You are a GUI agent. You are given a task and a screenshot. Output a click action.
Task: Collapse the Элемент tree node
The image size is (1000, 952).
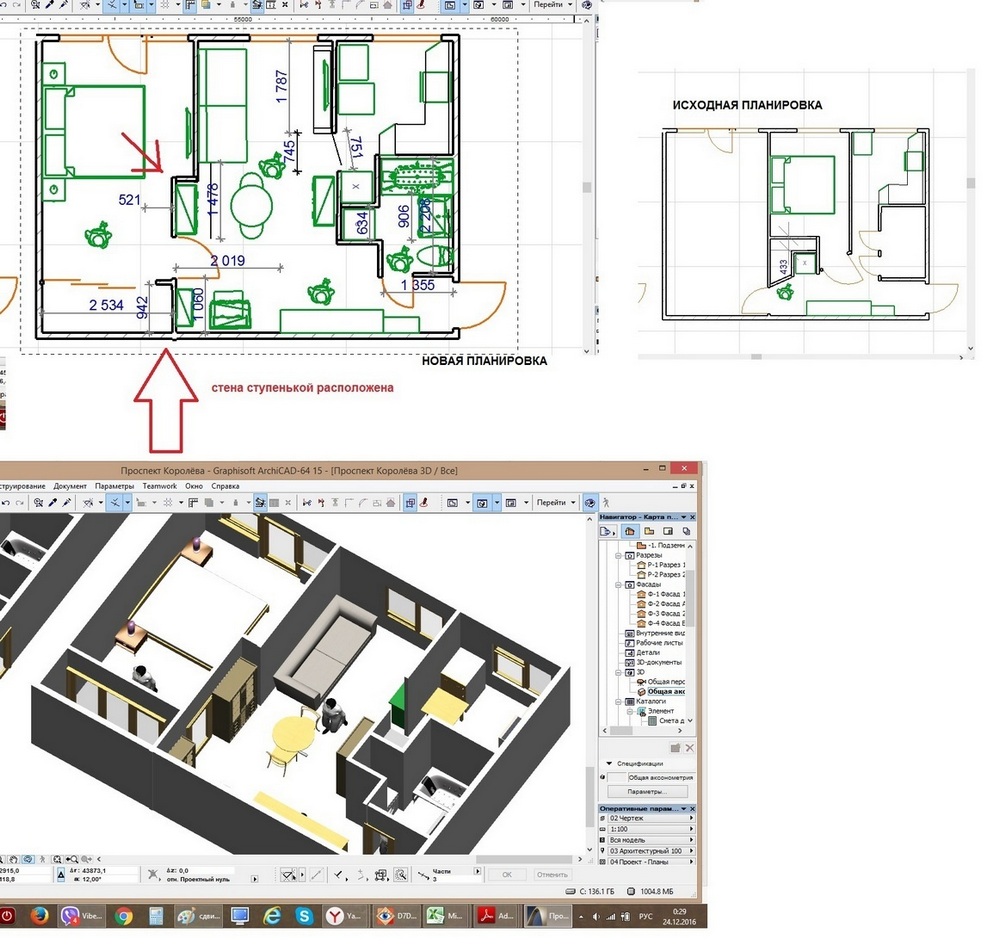pos(629,711)
